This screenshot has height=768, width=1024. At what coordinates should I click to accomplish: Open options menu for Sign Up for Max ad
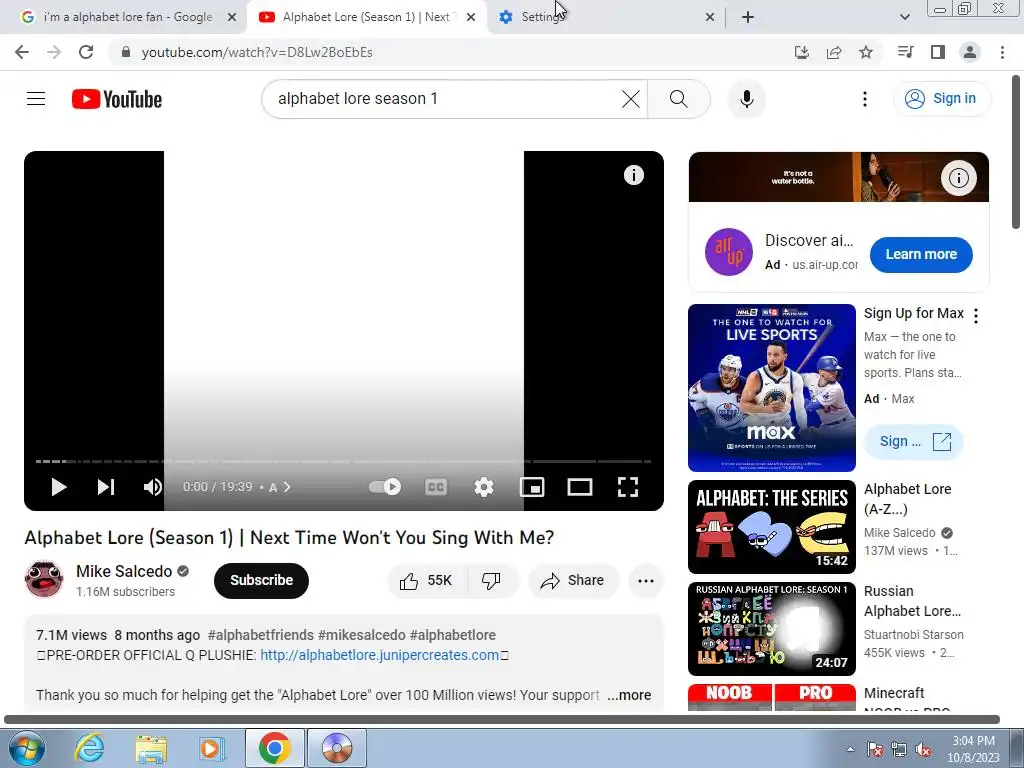click(976, 316)
